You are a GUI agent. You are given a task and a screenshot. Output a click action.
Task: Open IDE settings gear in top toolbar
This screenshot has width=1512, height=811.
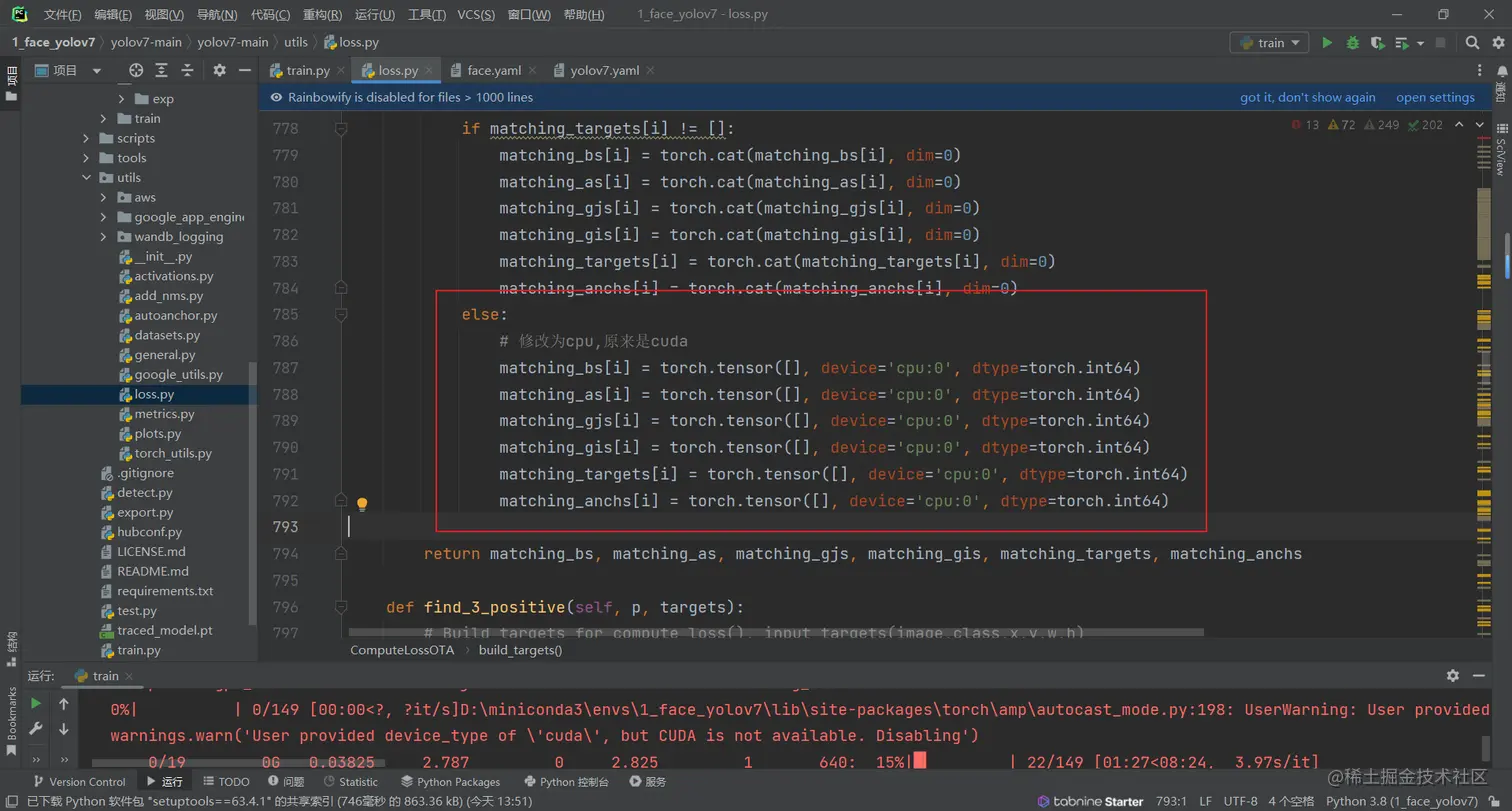(x=1497, y=43)
